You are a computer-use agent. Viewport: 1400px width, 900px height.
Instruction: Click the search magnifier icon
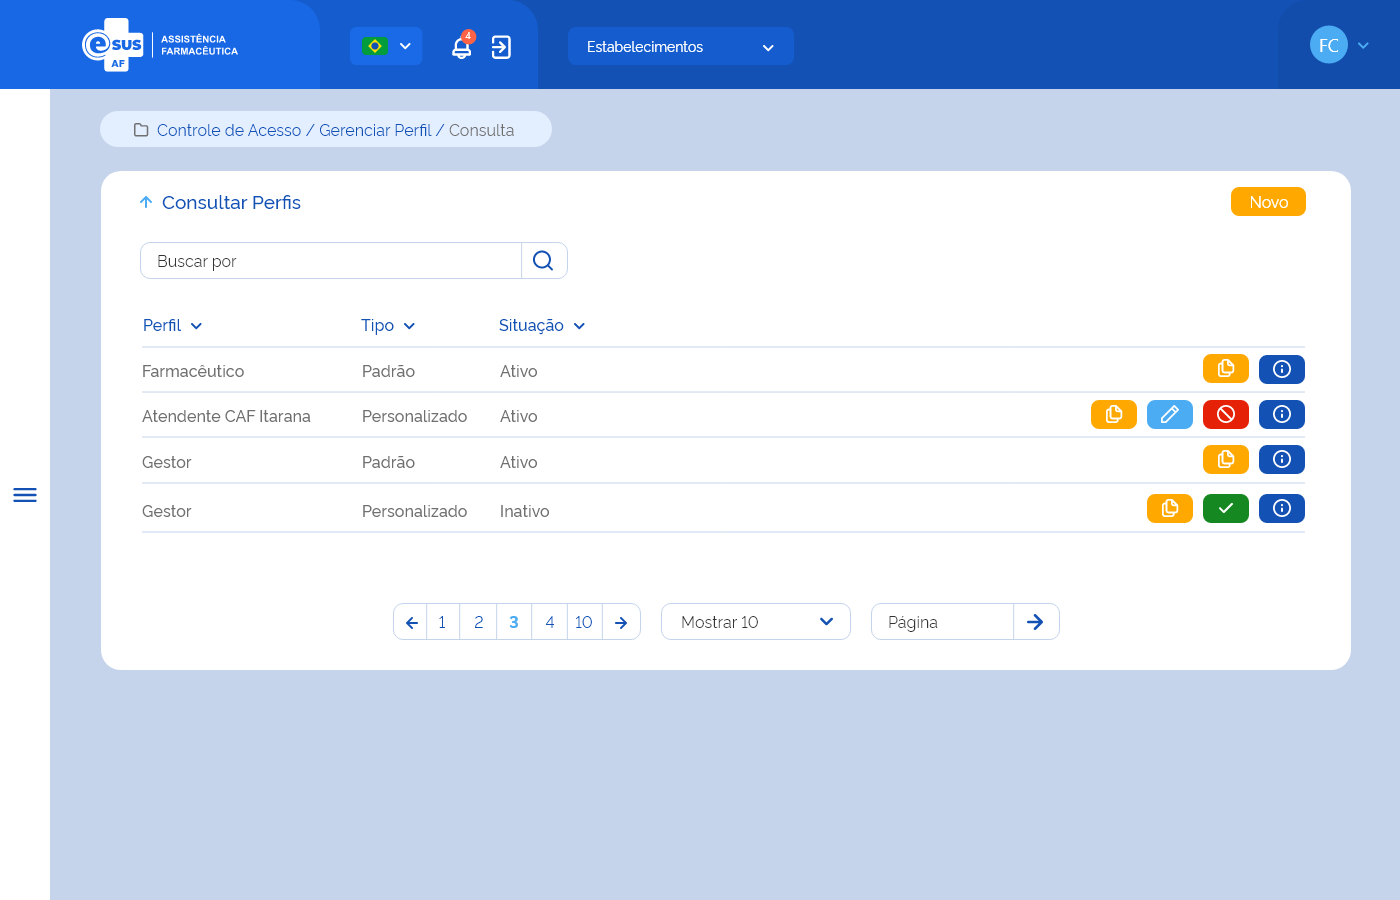click(x=543, y=261)
